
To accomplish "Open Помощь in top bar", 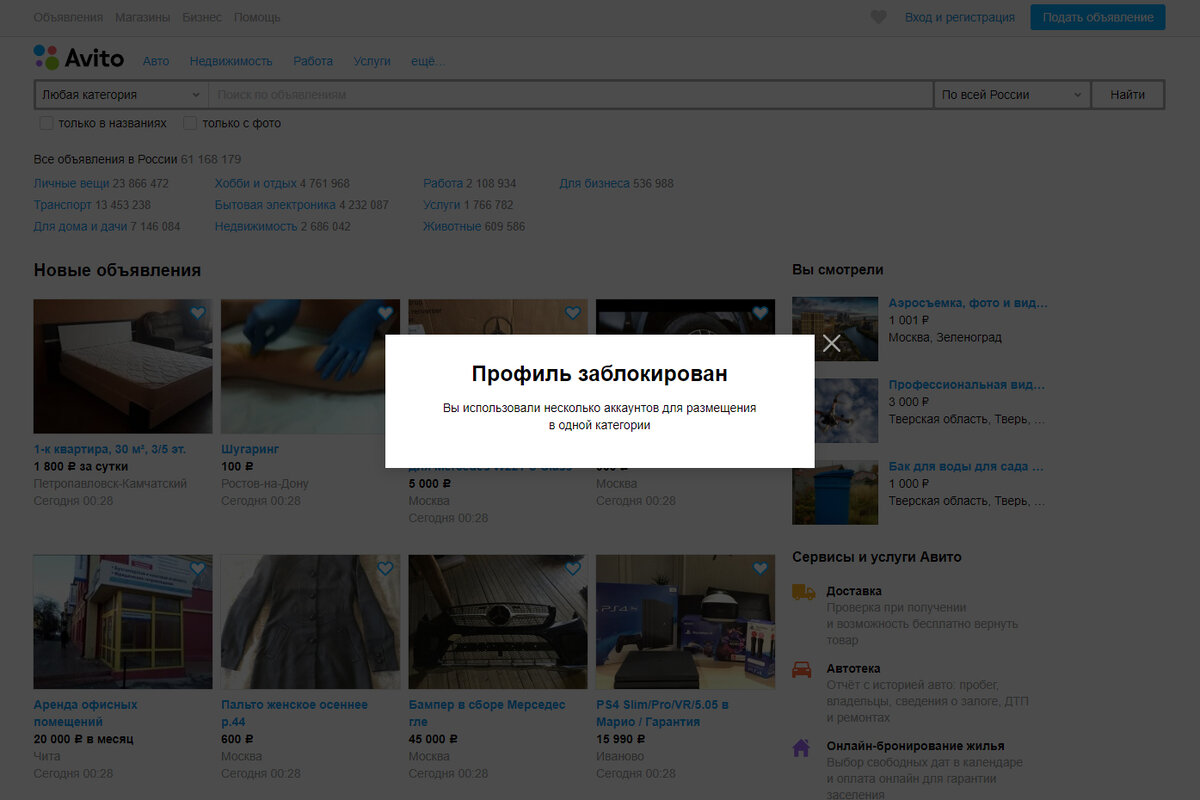I will tap(257, 17).
